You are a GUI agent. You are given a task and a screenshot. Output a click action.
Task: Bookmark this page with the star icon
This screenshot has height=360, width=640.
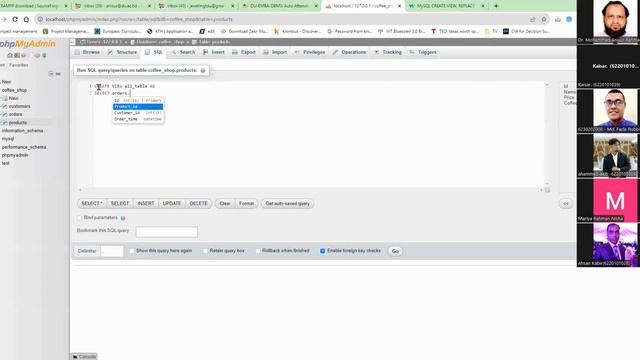click(544, 19)
